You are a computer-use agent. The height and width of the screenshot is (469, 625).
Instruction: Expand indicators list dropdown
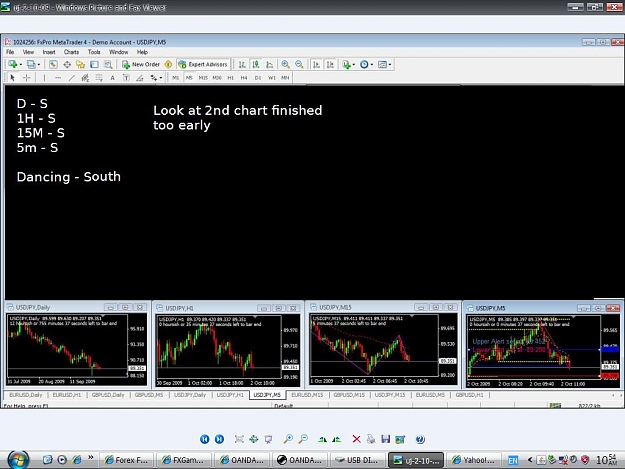354,65
